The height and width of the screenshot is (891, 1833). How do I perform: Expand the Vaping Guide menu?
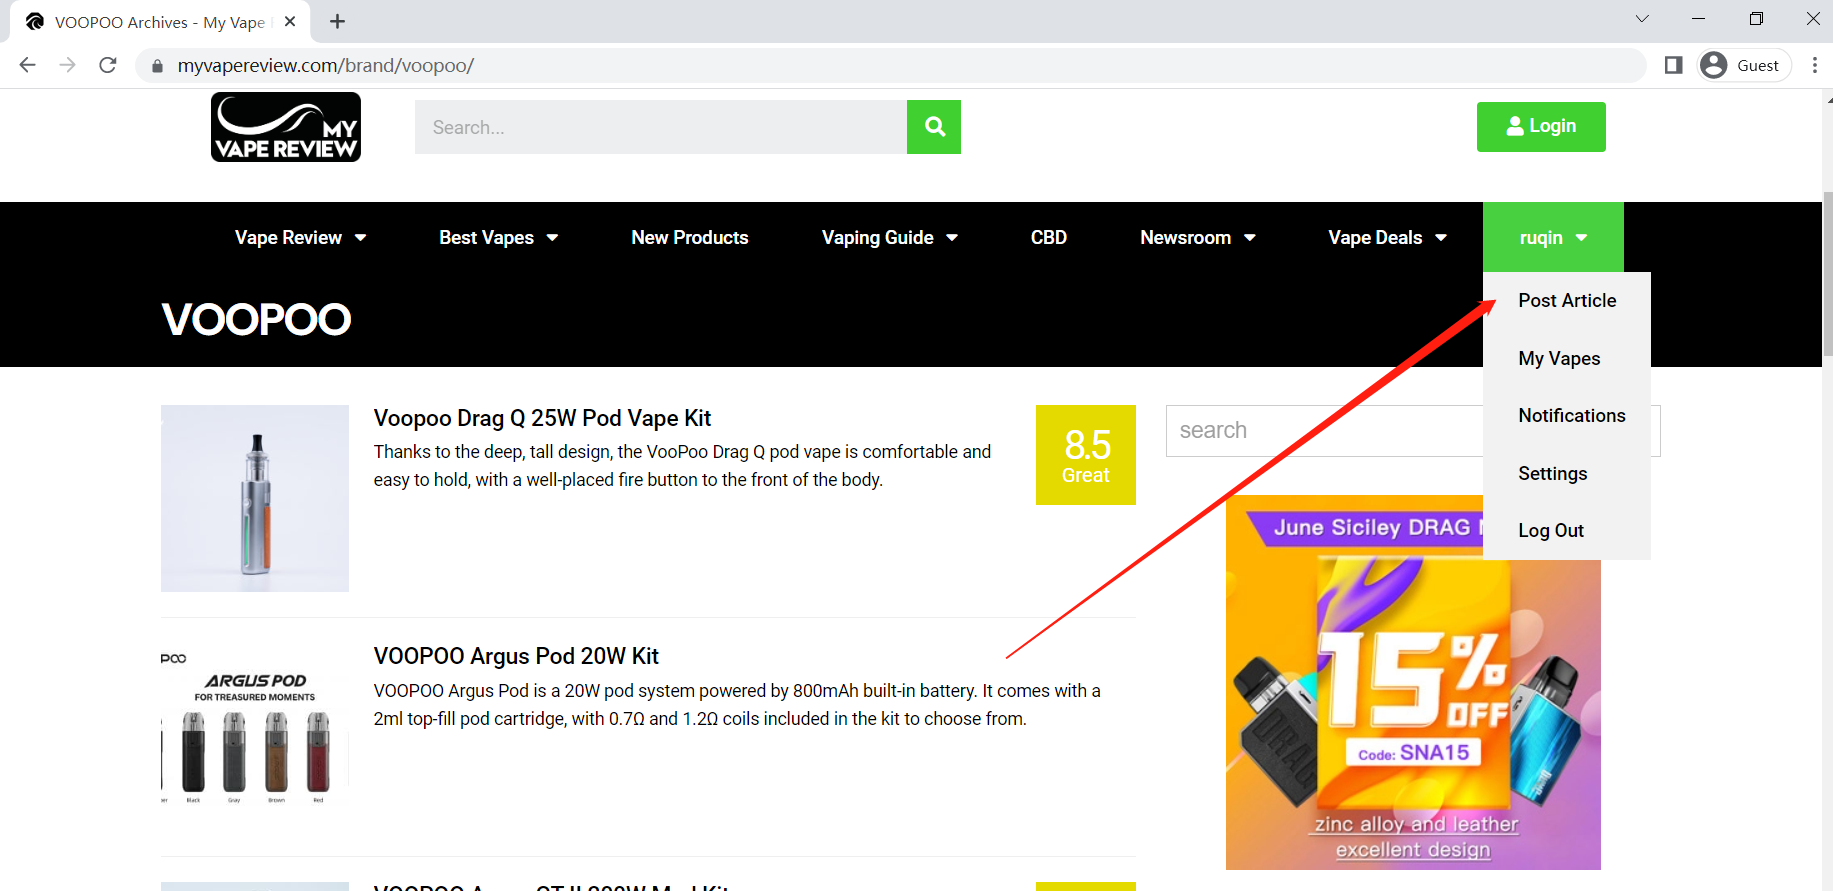889,237
